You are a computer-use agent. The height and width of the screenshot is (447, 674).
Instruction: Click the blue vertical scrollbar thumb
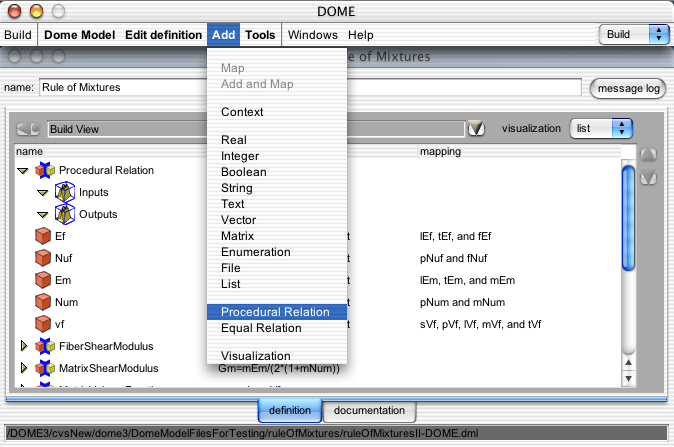[628, 218]
